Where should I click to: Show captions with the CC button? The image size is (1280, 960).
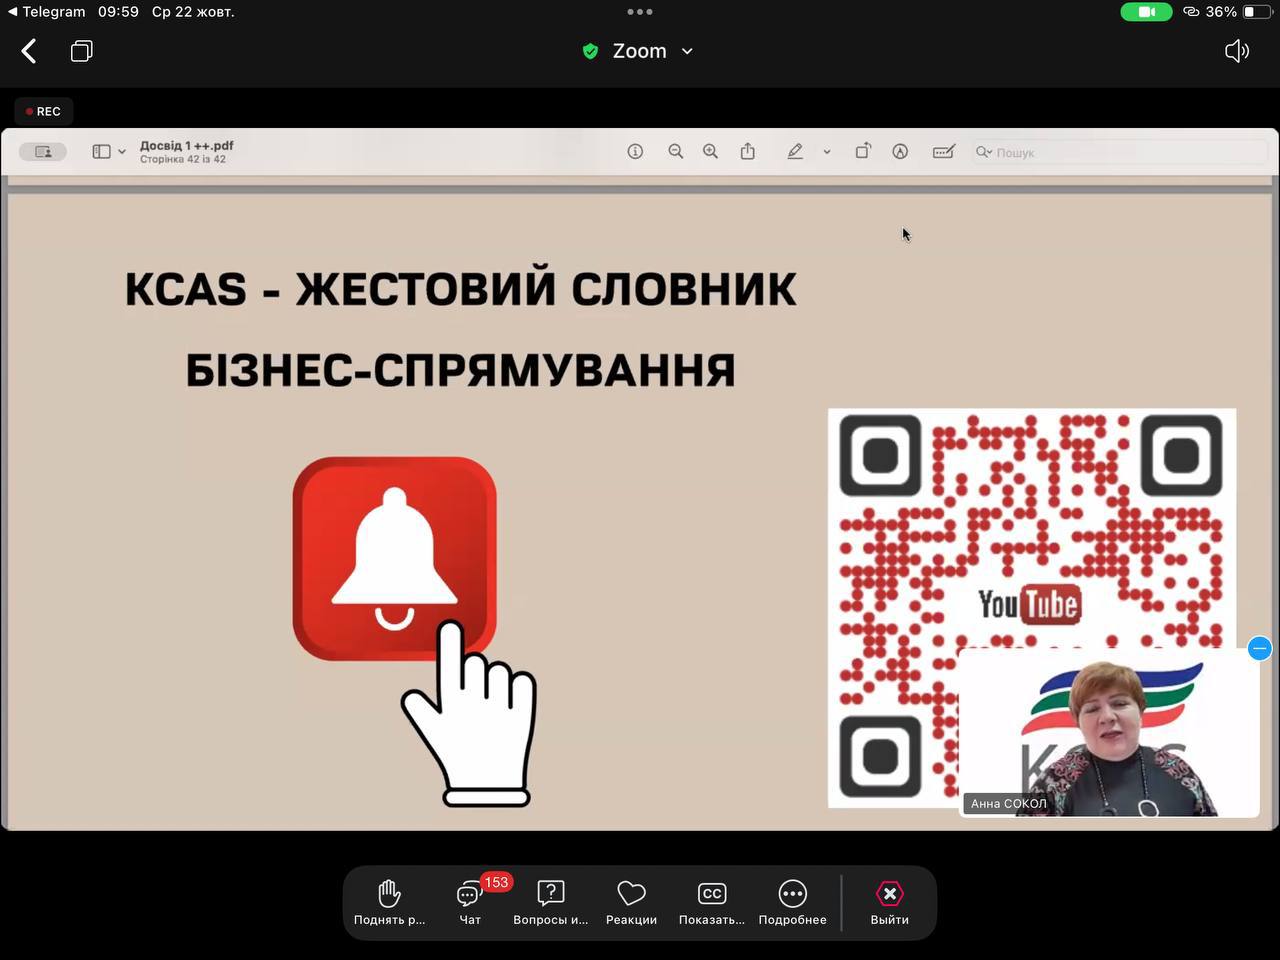(x=711, y=902)
